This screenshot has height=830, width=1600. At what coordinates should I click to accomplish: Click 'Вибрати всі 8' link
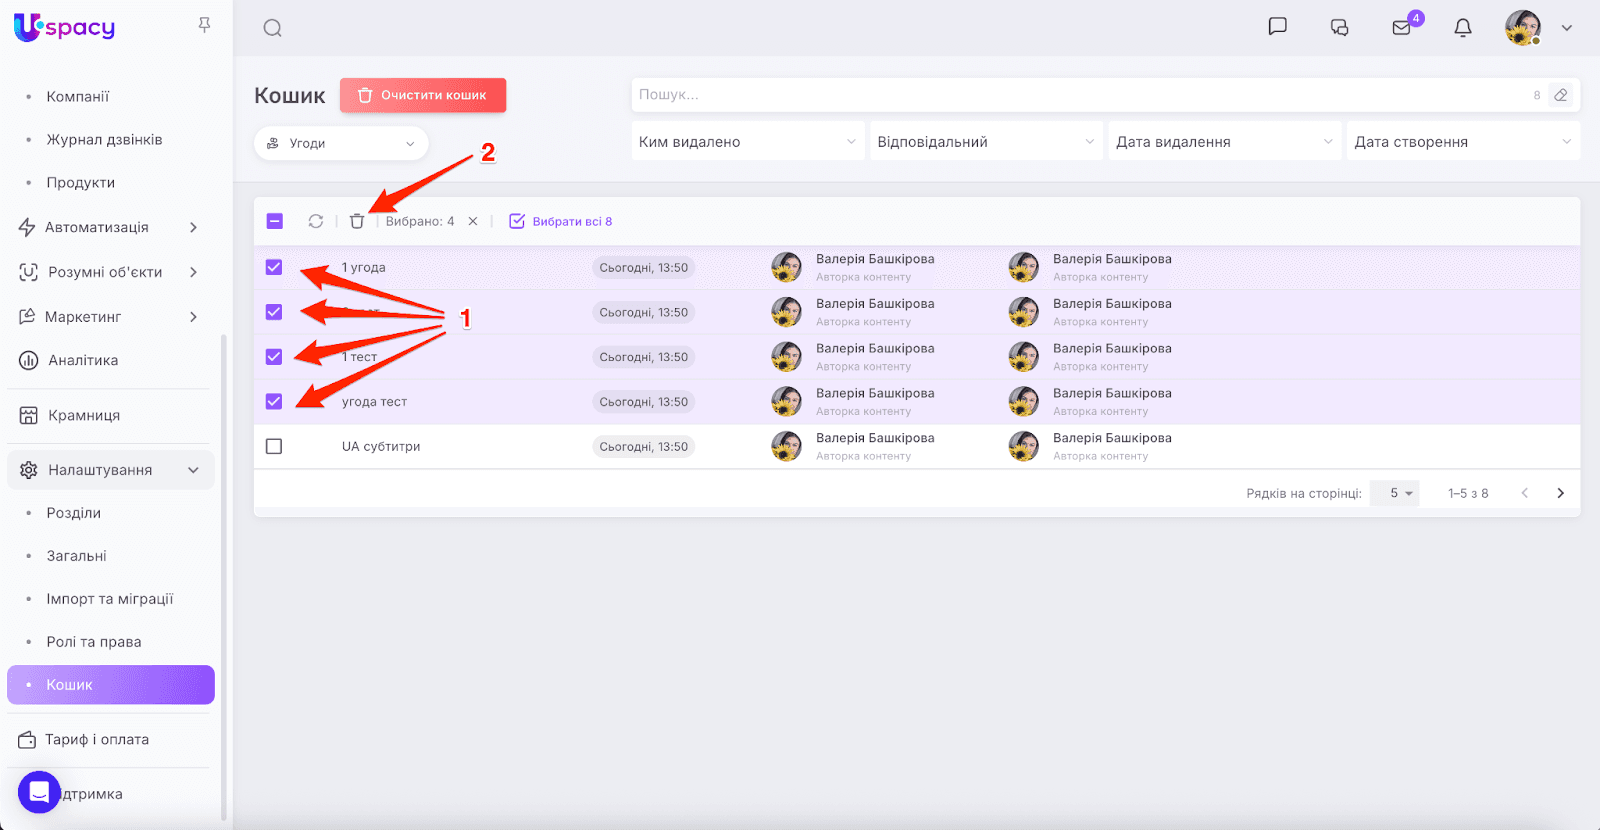coord(562,221)
